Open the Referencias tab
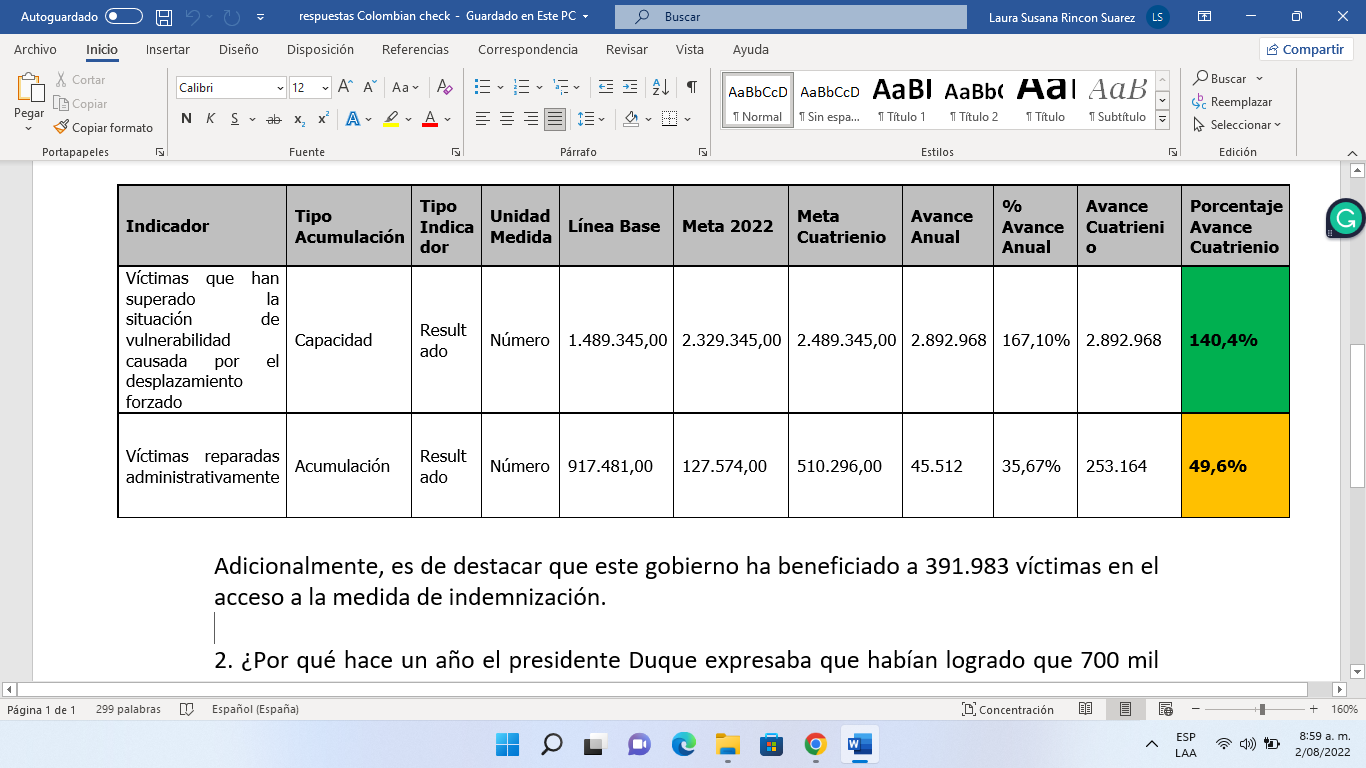Image resolution: width=1366 pixels, height=768 pixels. pyautogui.click(x=416, y=49)
